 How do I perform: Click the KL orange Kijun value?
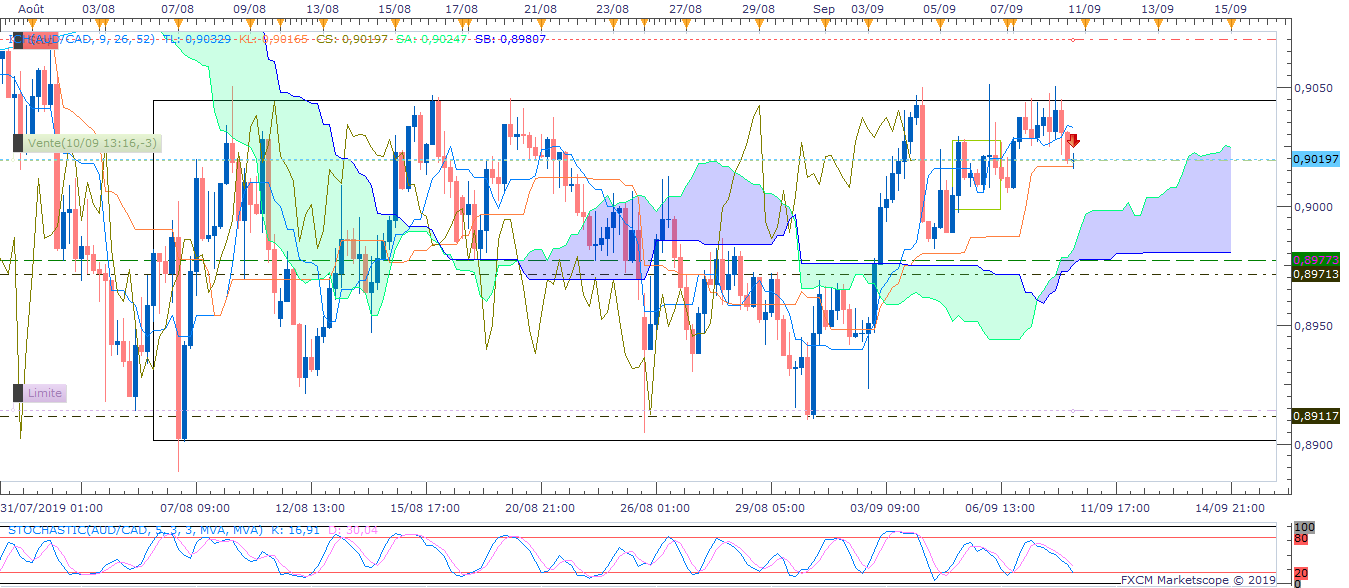pos(274,39)
